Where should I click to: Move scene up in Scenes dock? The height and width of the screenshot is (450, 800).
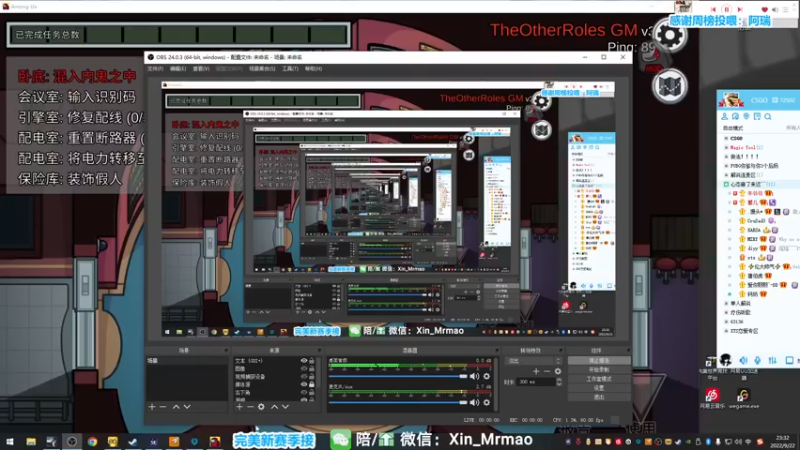[x=176, y=407]
